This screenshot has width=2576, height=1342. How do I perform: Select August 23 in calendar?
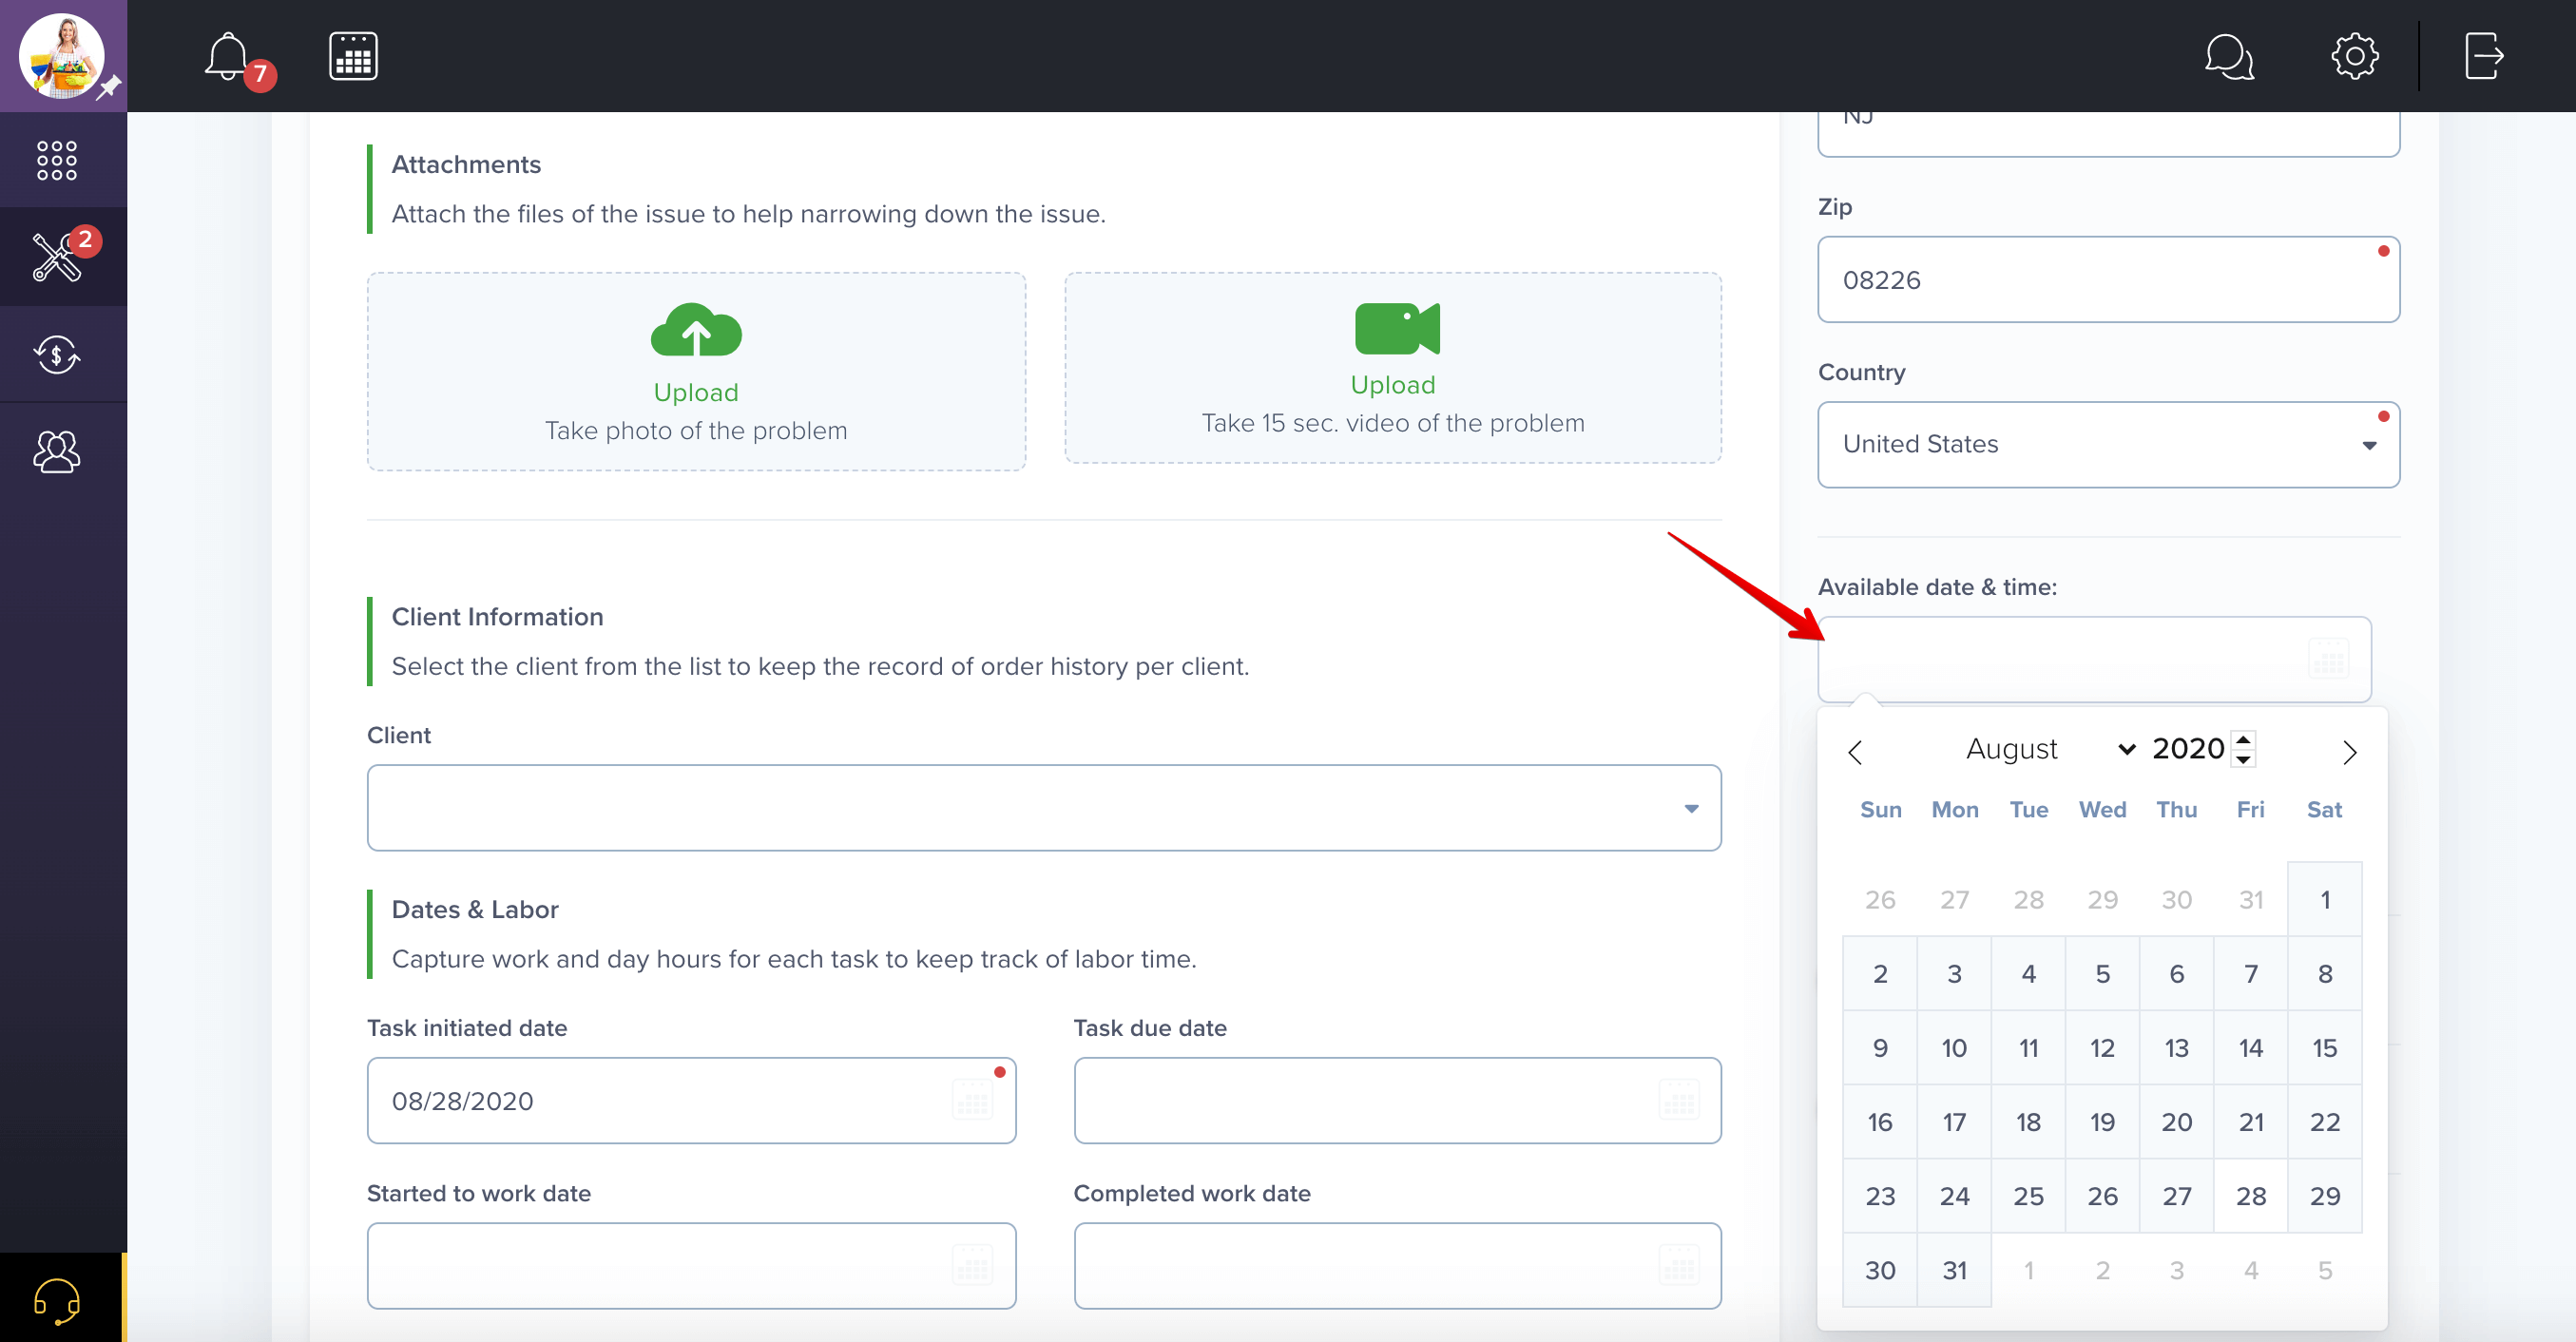point(1880,1195)
